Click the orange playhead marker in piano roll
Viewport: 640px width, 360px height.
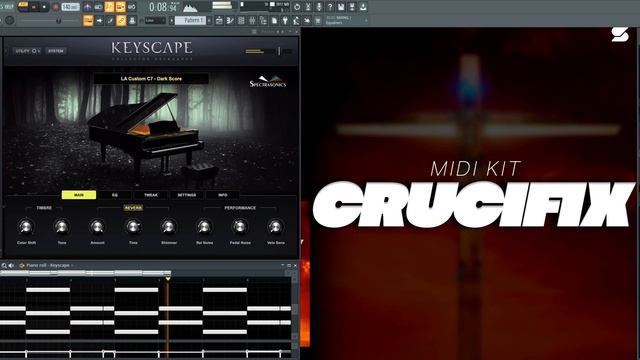coord(168,278)
